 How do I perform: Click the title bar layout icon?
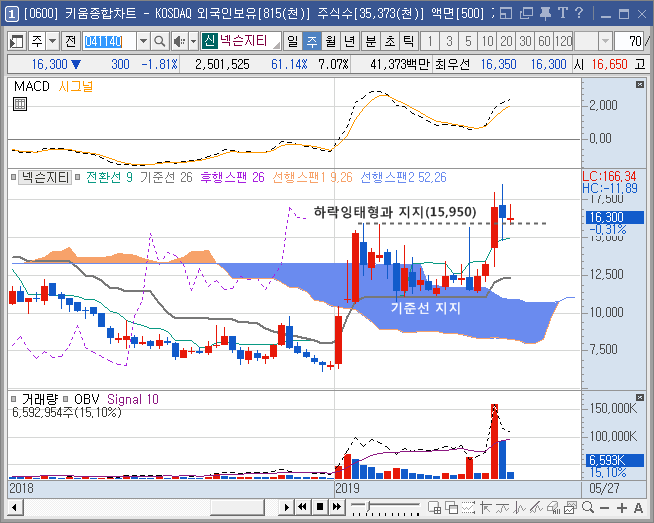(x=506, y=14)
